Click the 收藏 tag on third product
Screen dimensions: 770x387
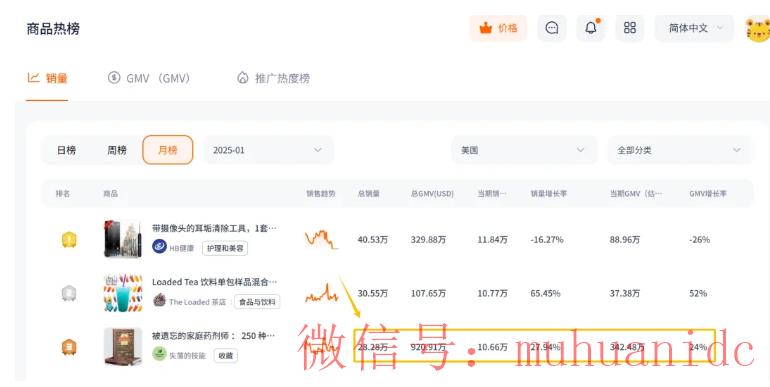point(225,356)
